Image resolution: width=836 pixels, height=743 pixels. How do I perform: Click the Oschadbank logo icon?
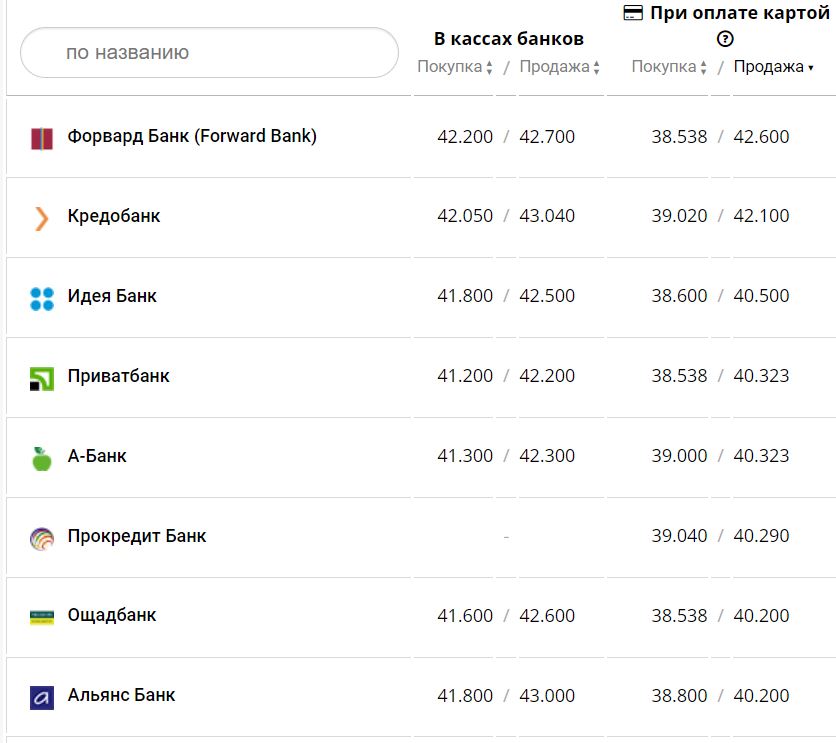click(x=41, y=617)
